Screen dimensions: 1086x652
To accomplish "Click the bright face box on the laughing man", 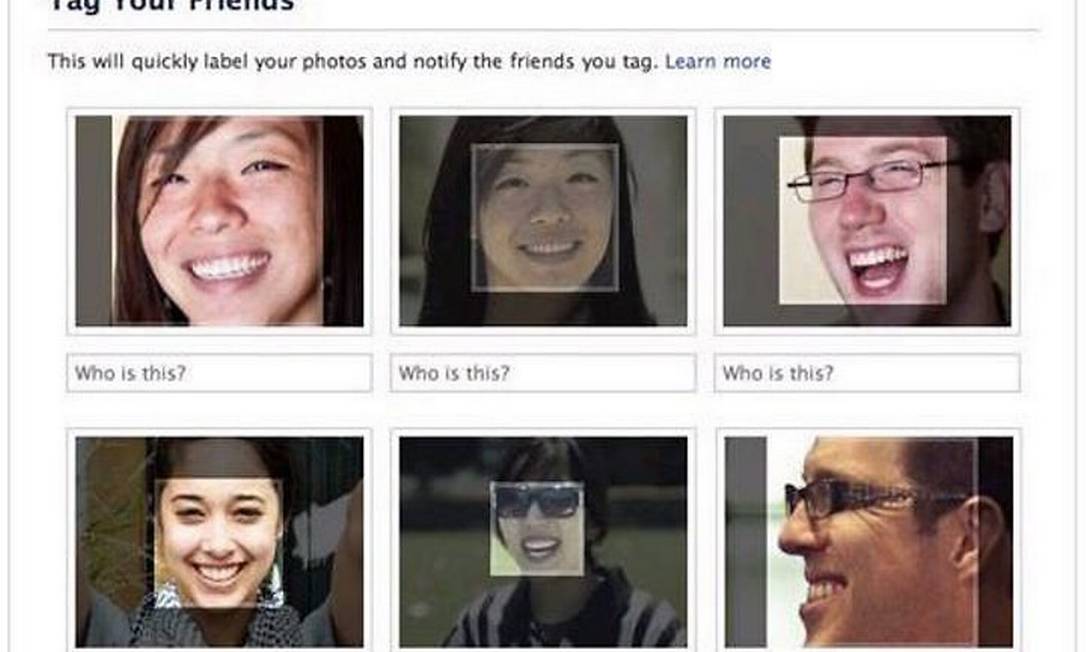I will click(x=863, y=220).
